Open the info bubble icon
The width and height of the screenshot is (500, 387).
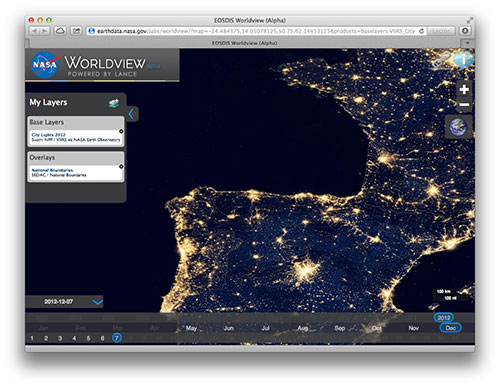pyautogui.click(x=464, y=59)
